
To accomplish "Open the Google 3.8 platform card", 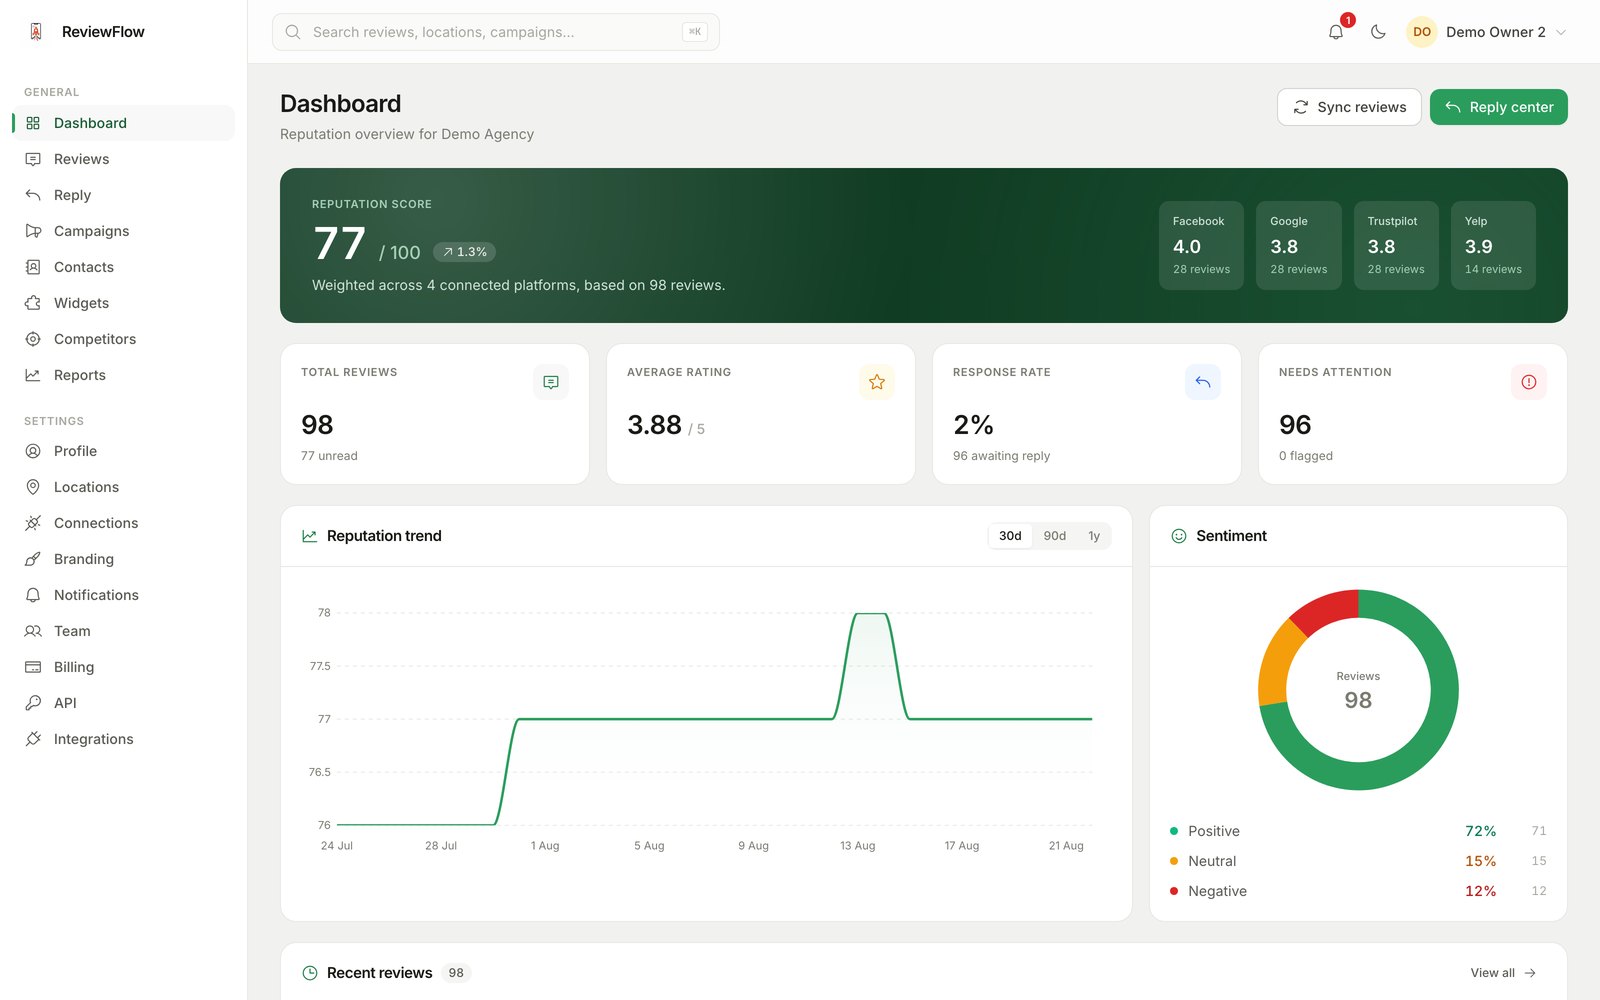I will pos(1298,246).
